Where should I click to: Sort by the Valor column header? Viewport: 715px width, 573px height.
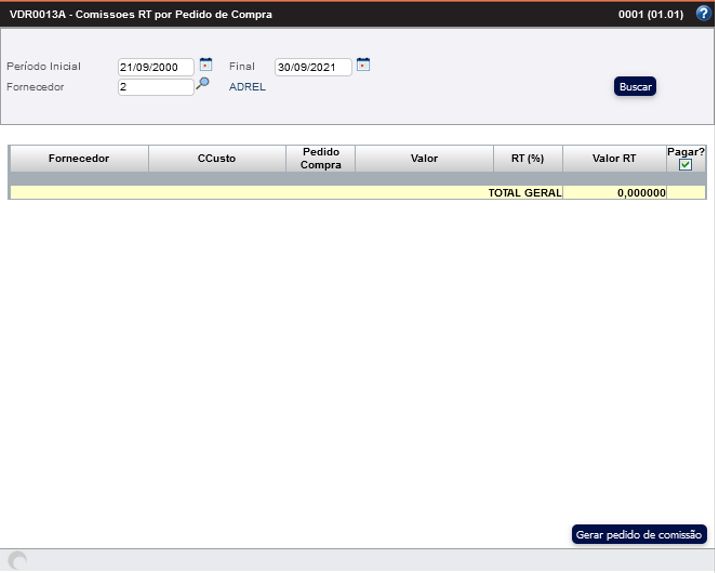click(424, 158)
